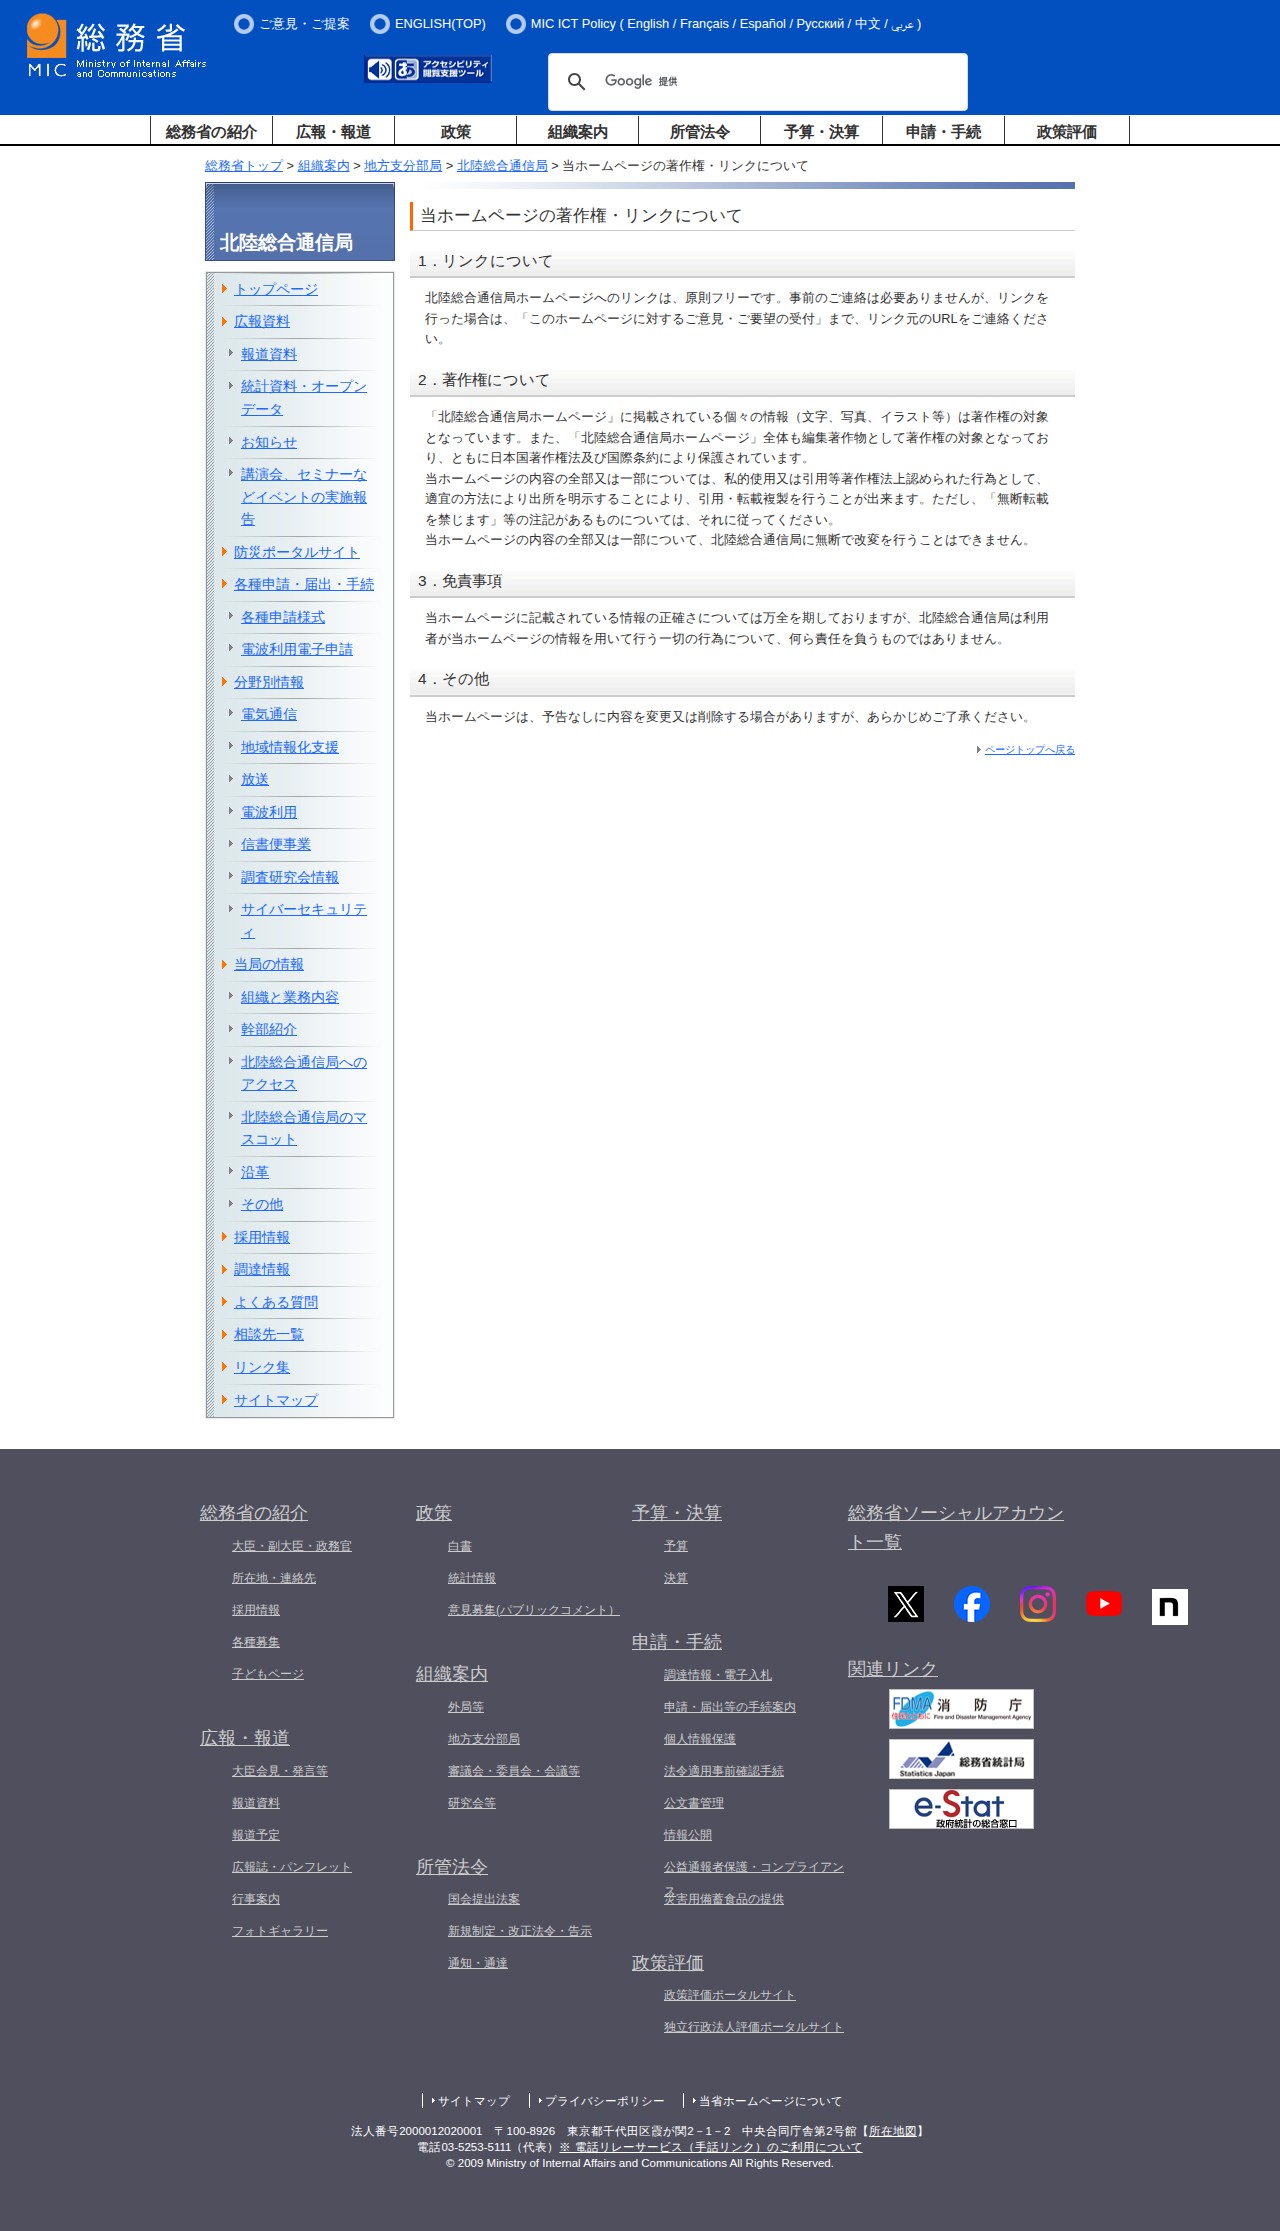Open 沿革 sidebar link
Screen dimensions: 1280x2231
click(255, 1172)
